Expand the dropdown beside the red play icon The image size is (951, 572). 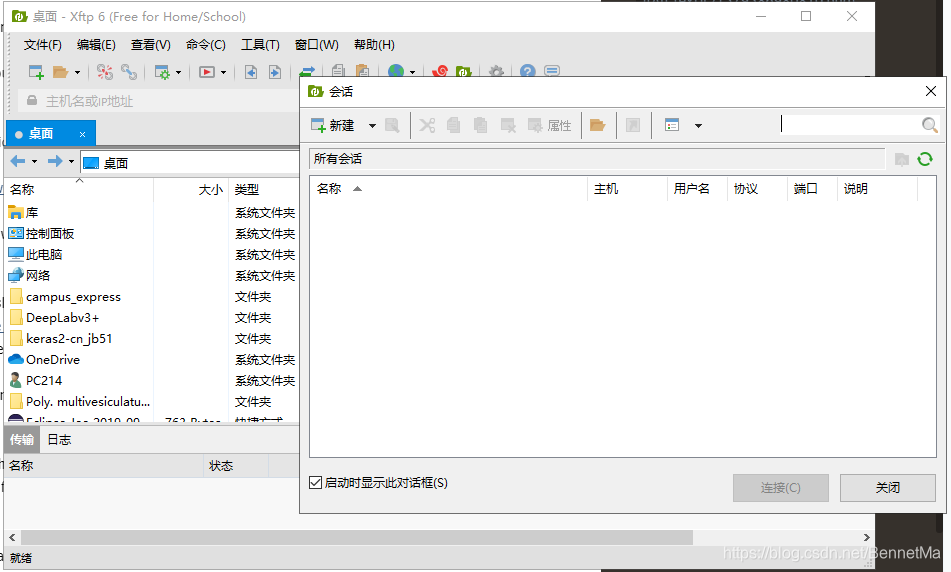click(223, 73)
